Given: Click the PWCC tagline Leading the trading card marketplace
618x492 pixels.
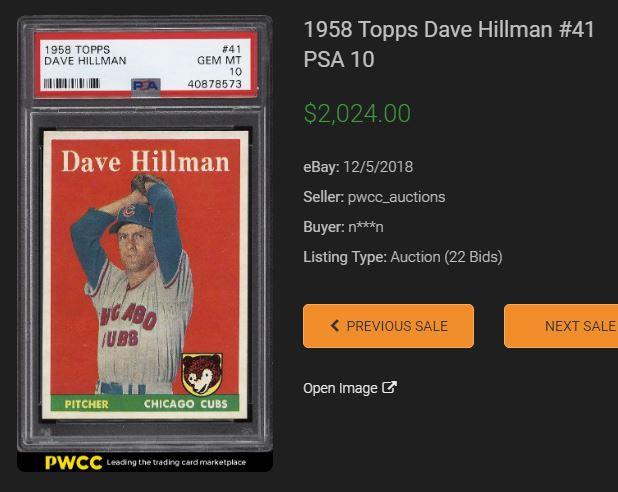Looking at the screenshot, I should point(176,462).
